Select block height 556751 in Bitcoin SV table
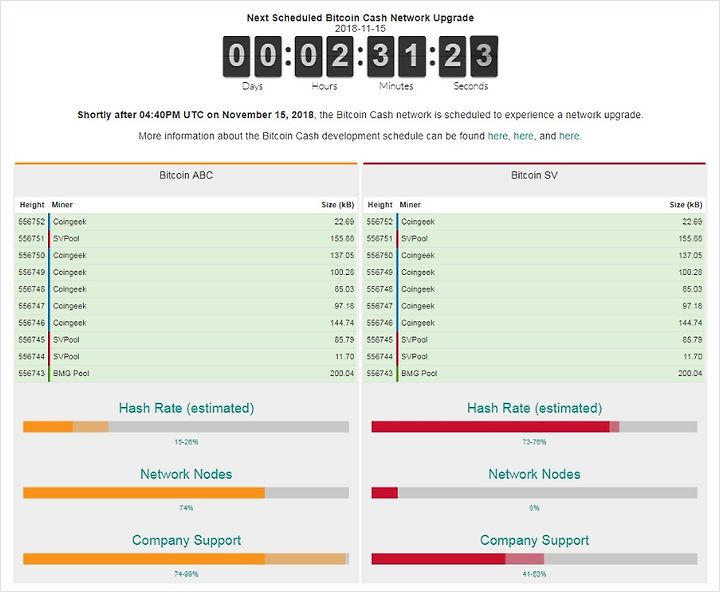Image resolution: width=720 pixels, height=592 pixels. tap(380, 239)
